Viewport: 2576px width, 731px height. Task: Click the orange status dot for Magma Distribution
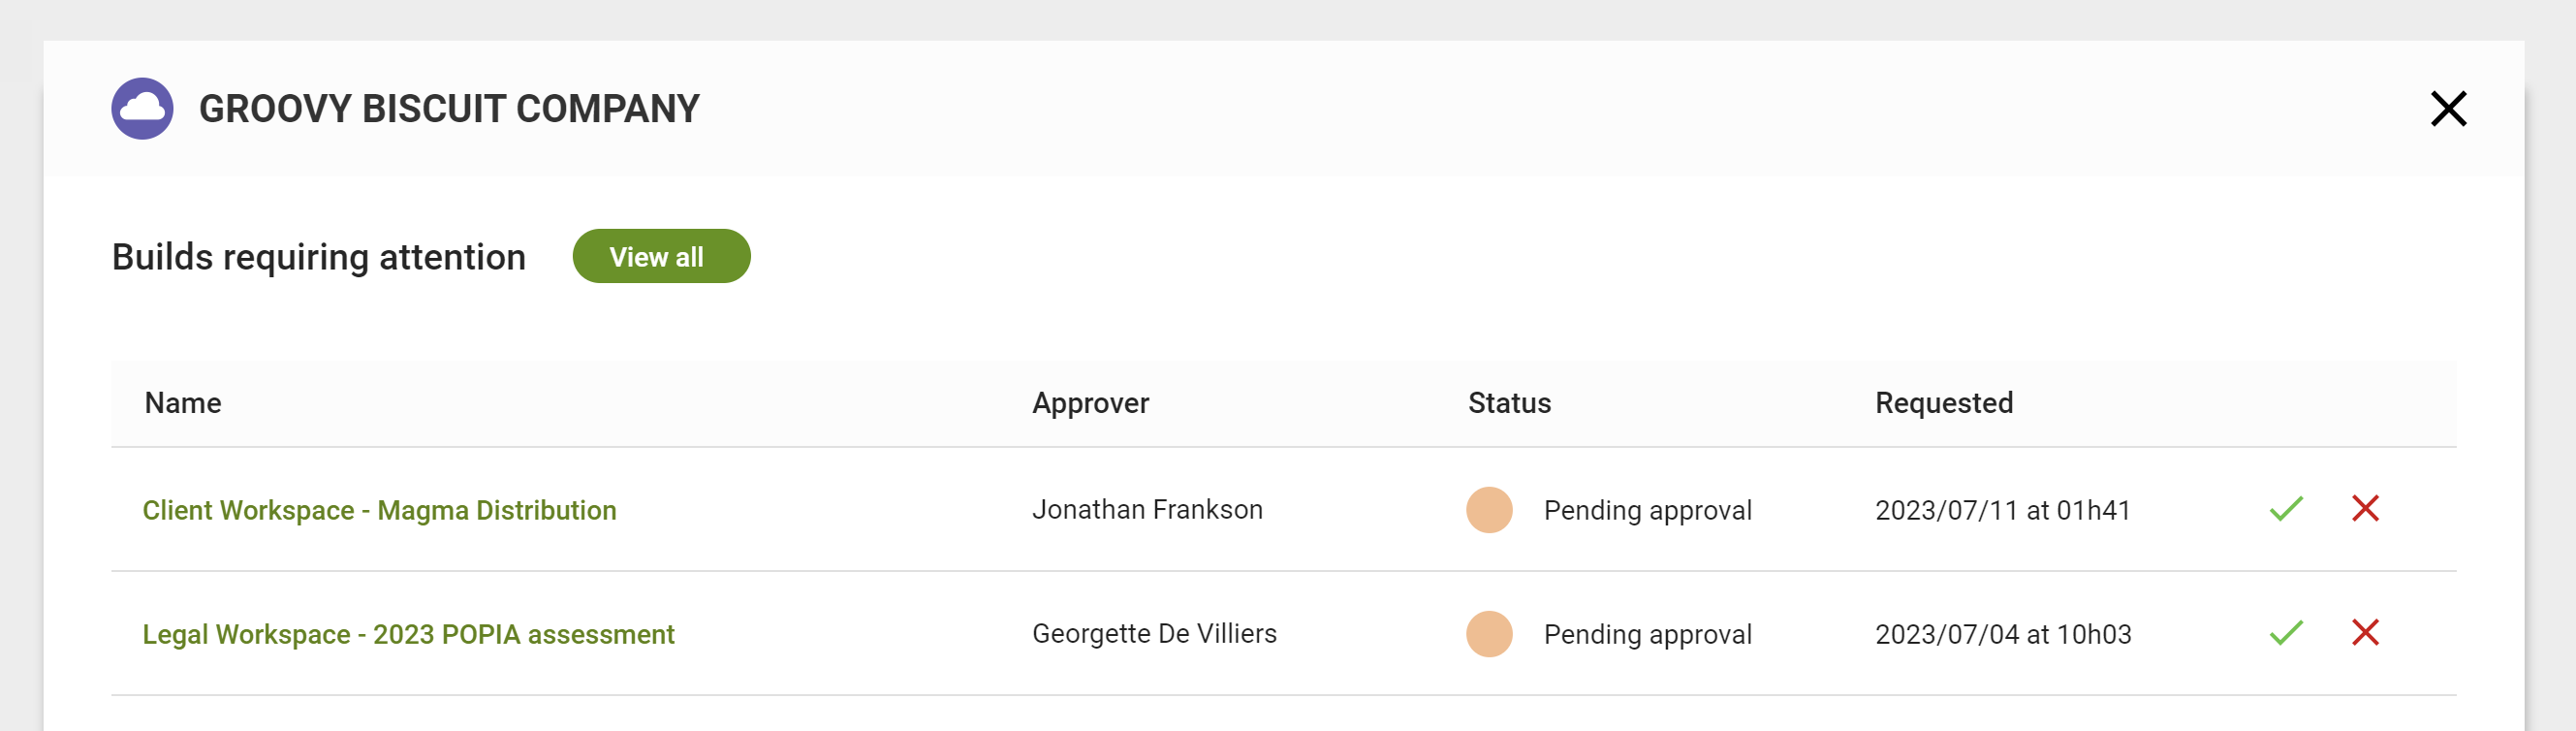coord(1489,510)
